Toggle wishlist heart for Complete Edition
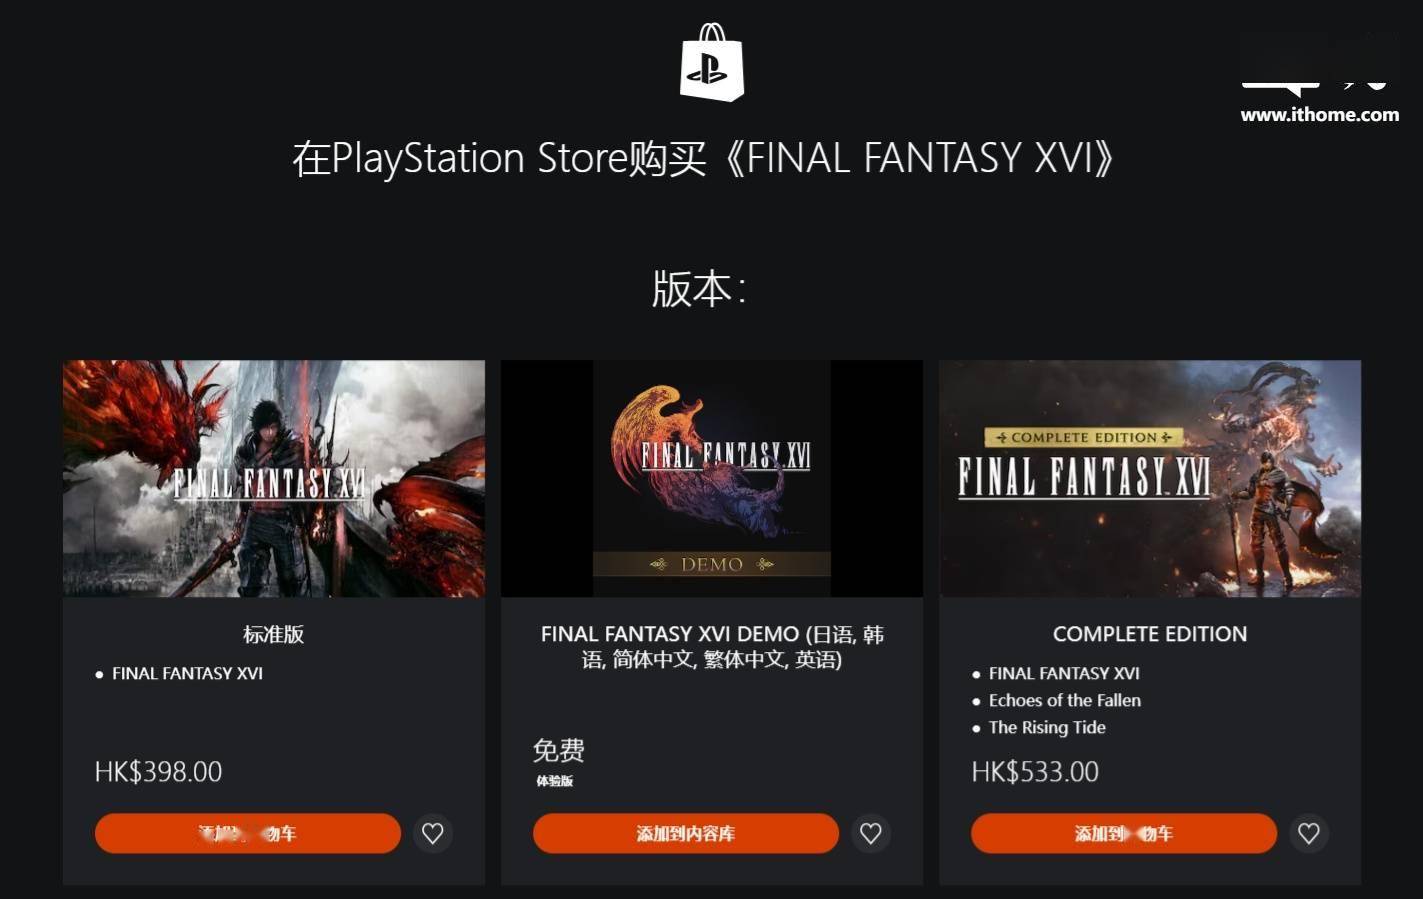 tap(1309, 833)
